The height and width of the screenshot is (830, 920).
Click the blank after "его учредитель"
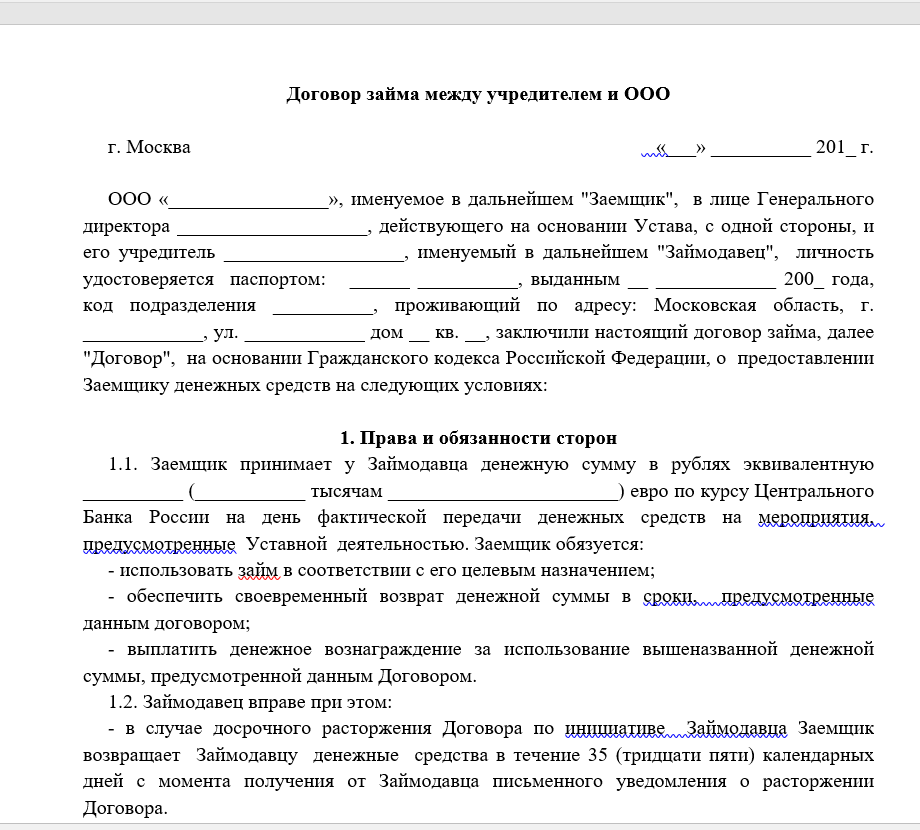pyautogui.click(x=314, y=253)
